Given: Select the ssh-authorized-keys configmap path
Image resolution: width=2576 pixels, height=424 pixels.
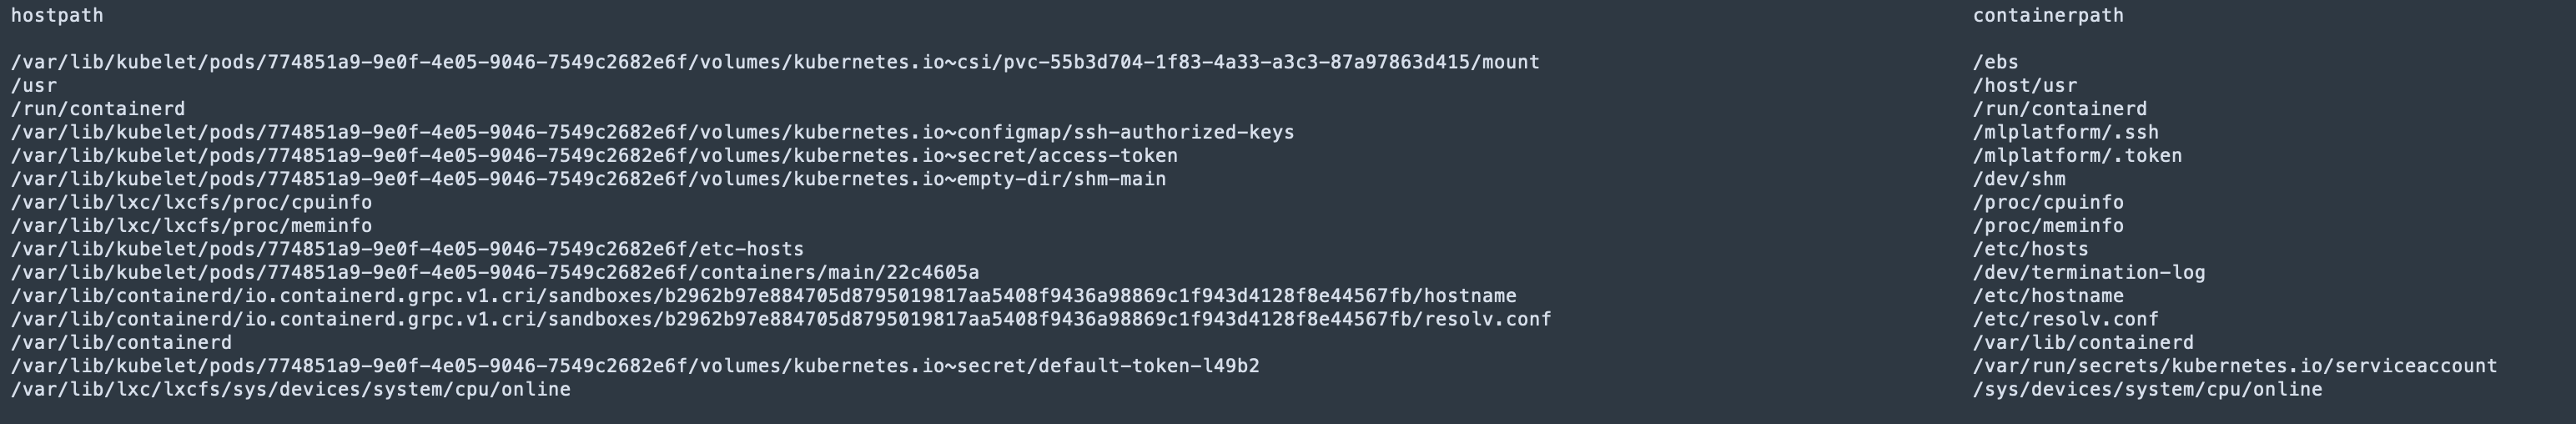Looking at the screenshot, I should click(653, 132).
